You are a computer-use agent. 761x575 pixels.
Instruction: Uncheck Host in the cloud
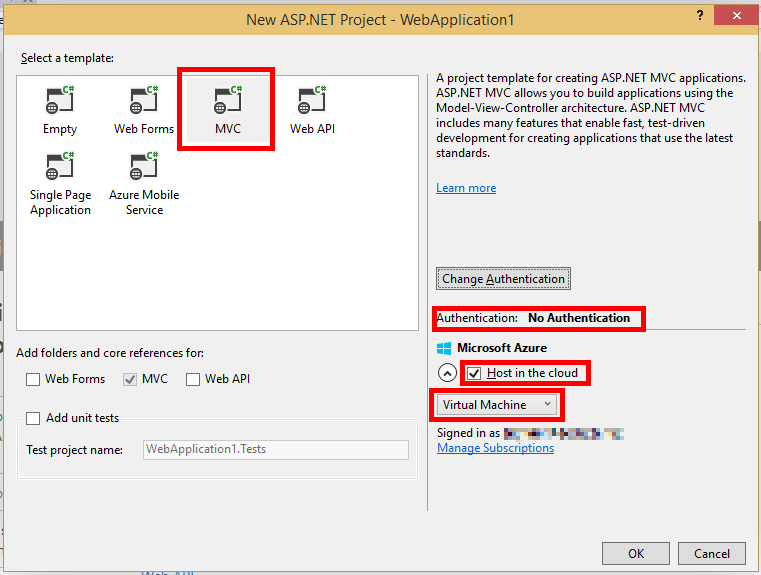(x=474, y=373)
